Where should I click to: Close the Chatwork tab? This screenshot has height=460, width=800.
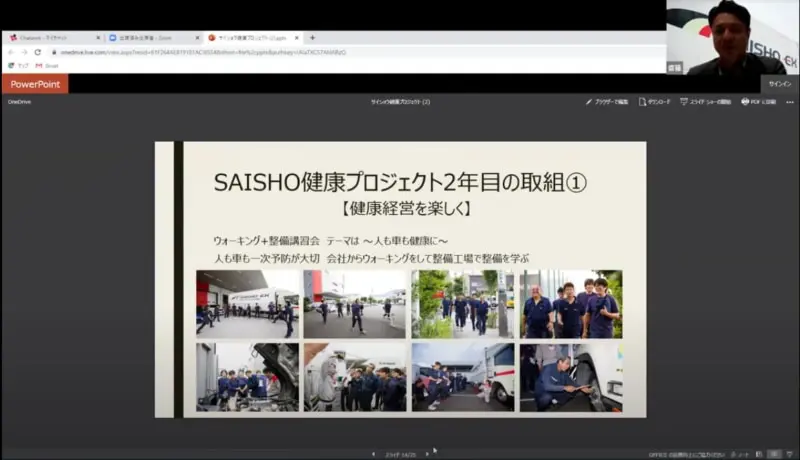coord(98,38)
